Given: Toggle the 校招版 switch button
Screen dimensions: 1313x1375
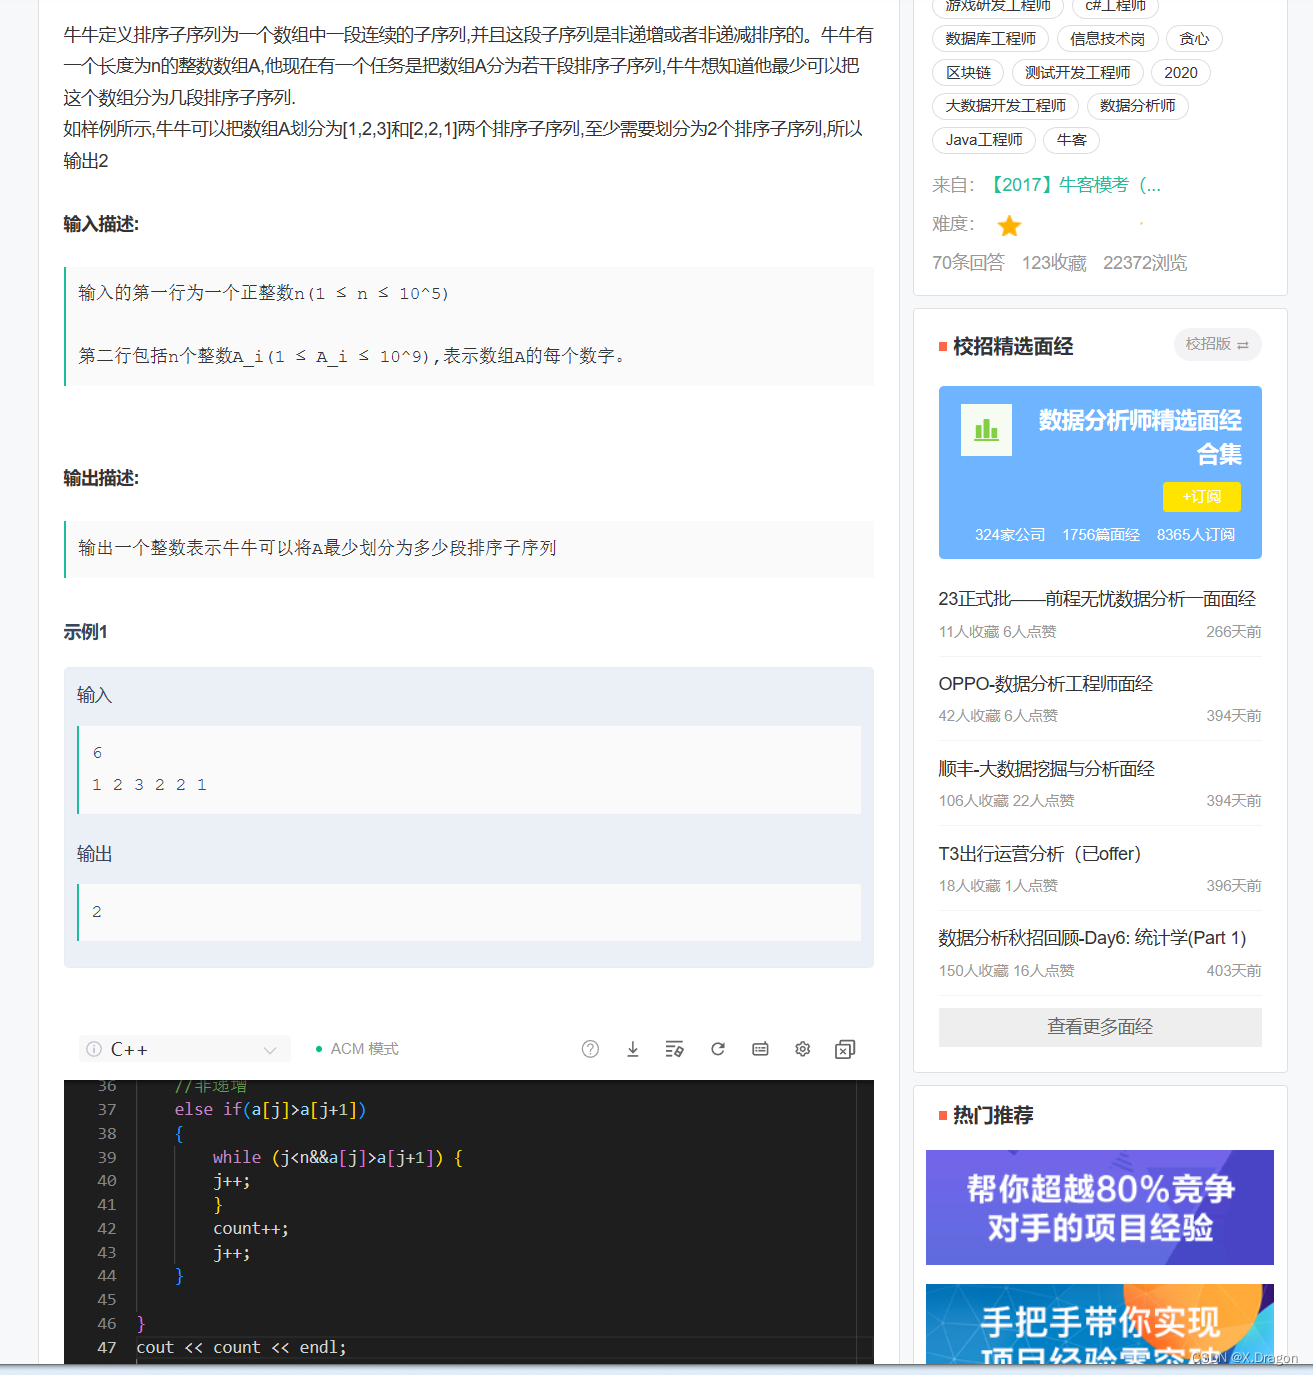Looking at the screenshot, I should (x=1217, y=344).
